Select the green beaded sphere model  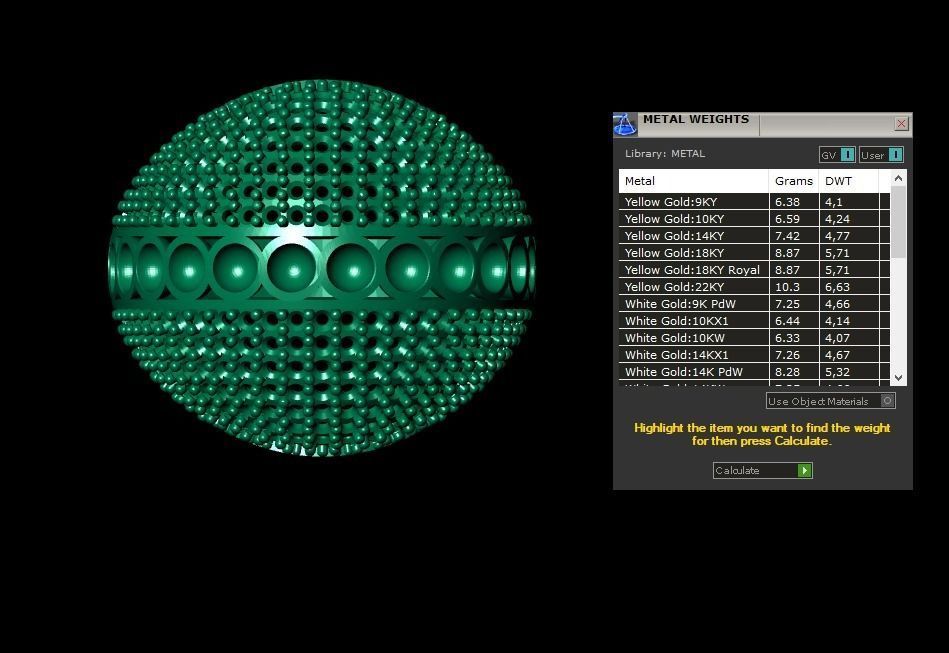[x=321, y=267]
